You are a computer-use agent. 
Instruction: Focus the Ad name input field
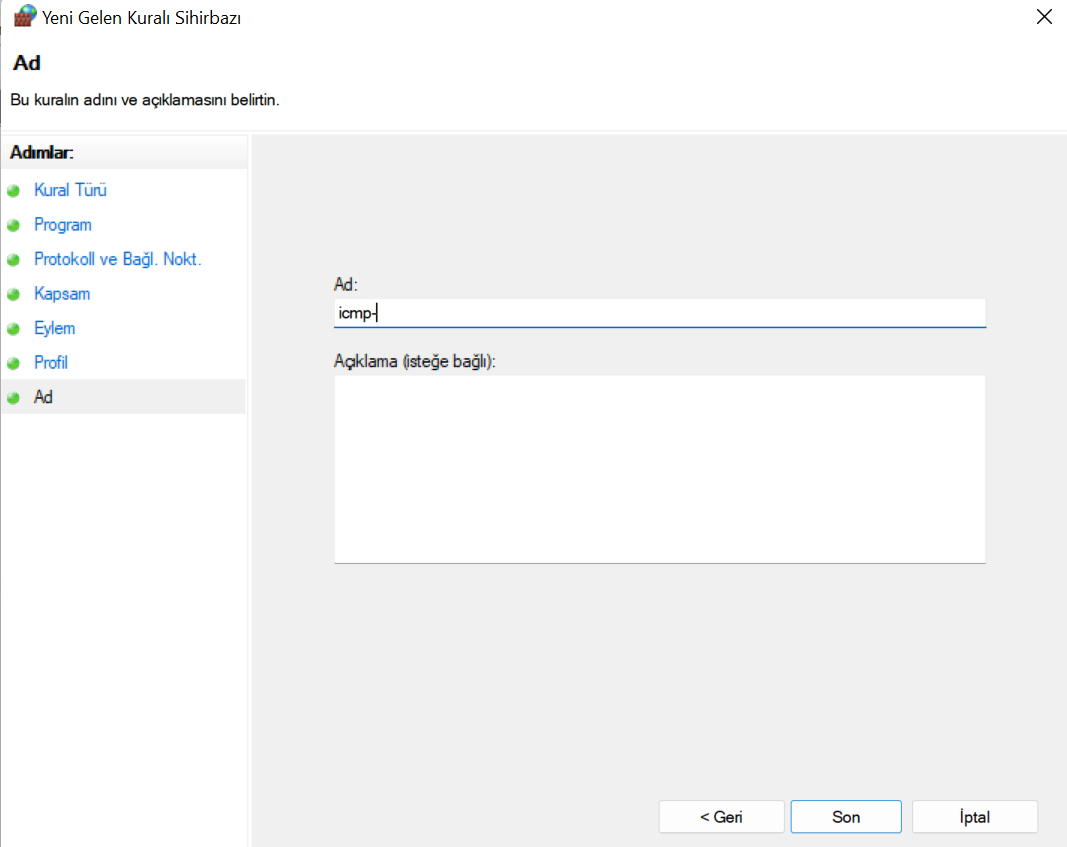659,313
